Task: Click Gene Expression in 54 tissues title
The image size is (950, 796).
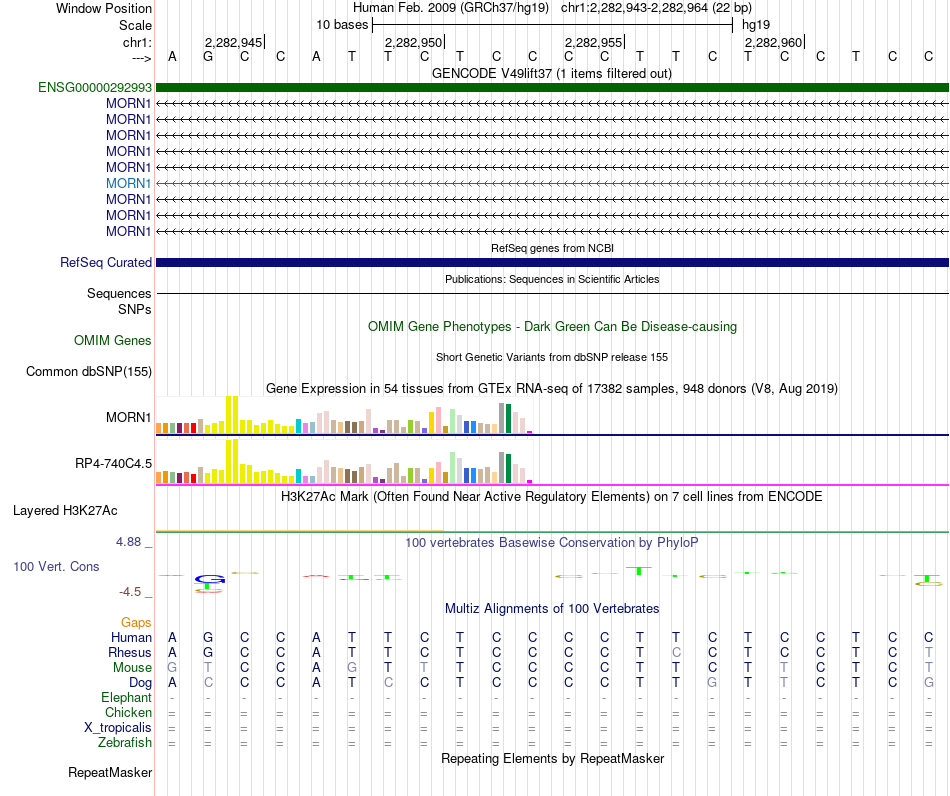Action: coord(552,389)
